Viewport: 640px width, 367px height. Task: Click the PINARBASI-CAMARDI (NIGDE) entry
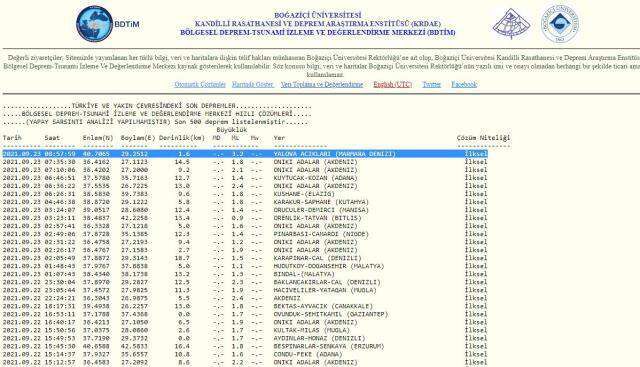point(321,234)
